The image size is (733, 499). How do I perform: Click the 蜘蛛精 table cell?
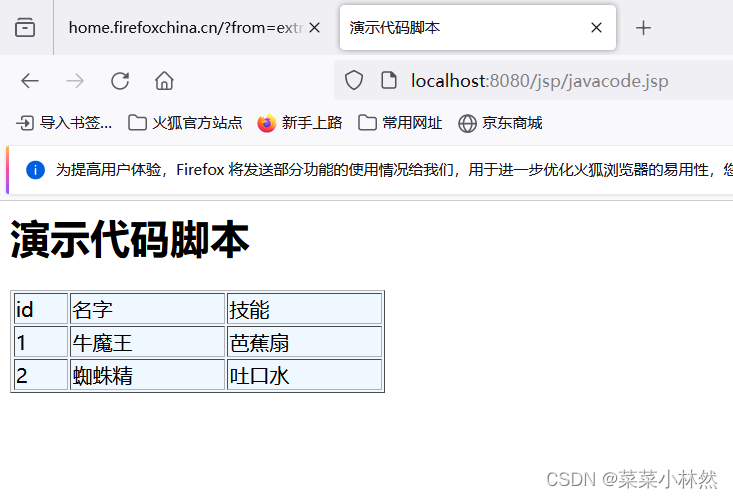pyautogui.click(x=148, y=375)
